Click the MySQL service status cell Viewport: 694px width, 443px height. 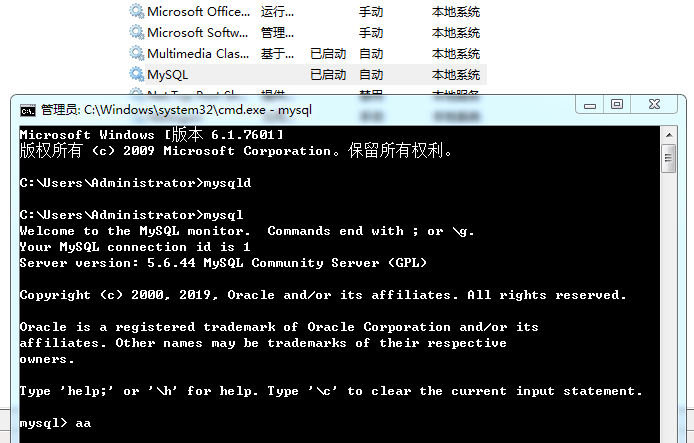[328, 74]
